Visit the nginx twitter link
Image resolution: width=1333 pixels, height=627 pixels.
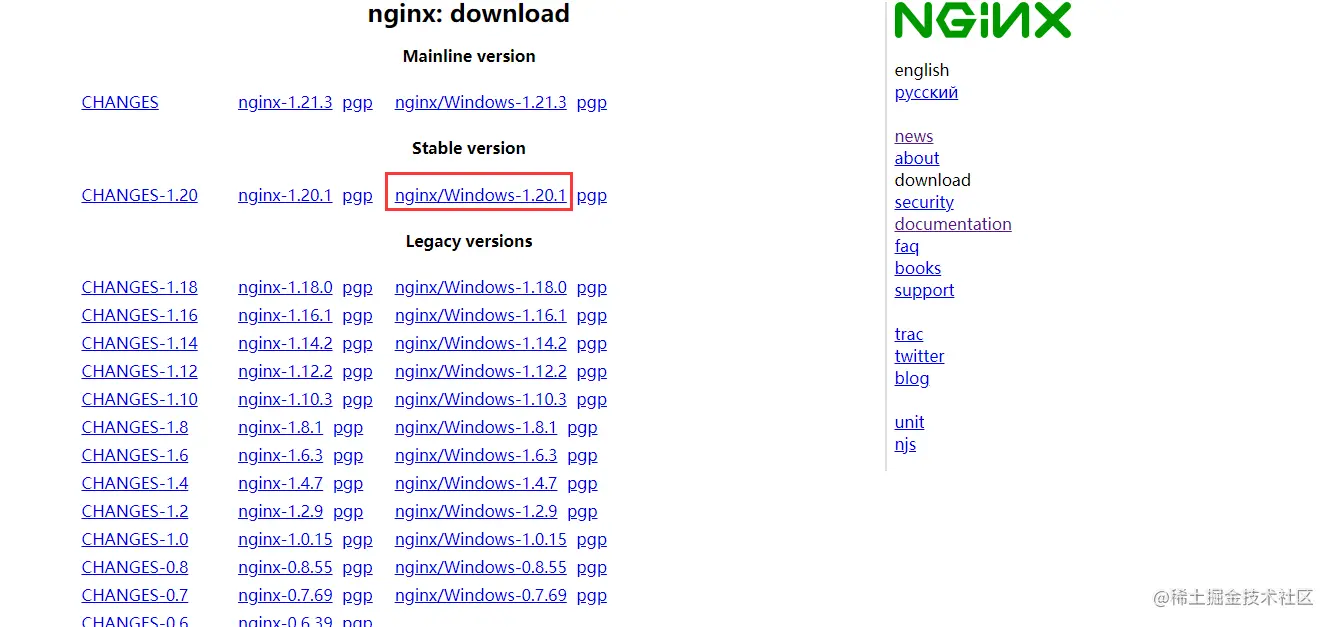point(919,356)
